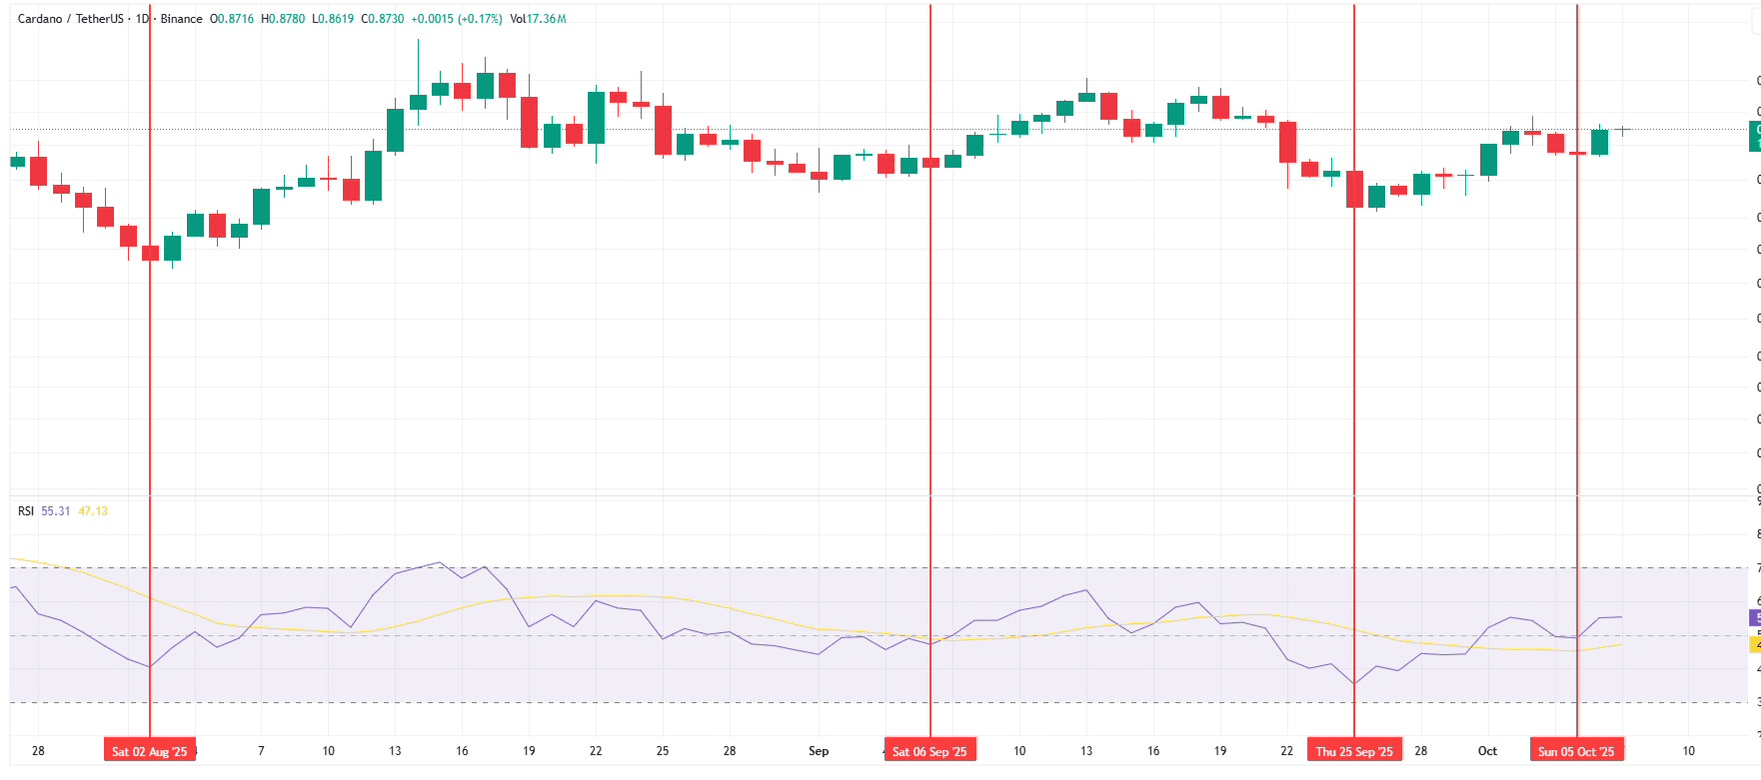Click the Vol 17.36M volume readout
Viewport: 1761px width, 780px height.
pos(538,19)
